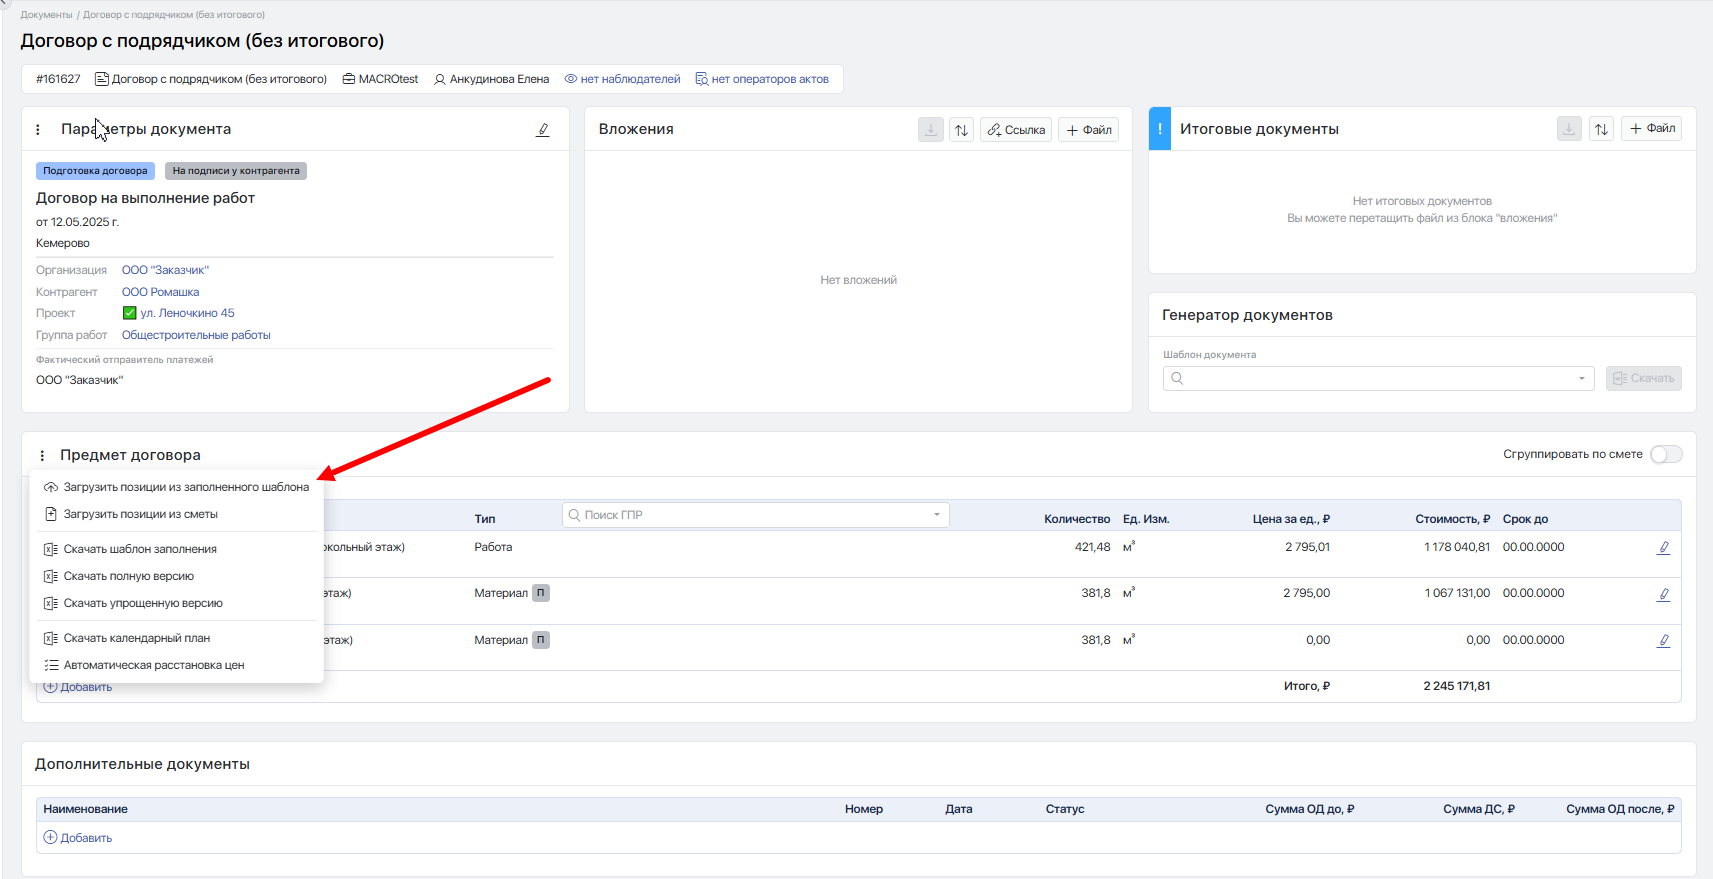Click download icon in Вложения panel

point(931,130)
